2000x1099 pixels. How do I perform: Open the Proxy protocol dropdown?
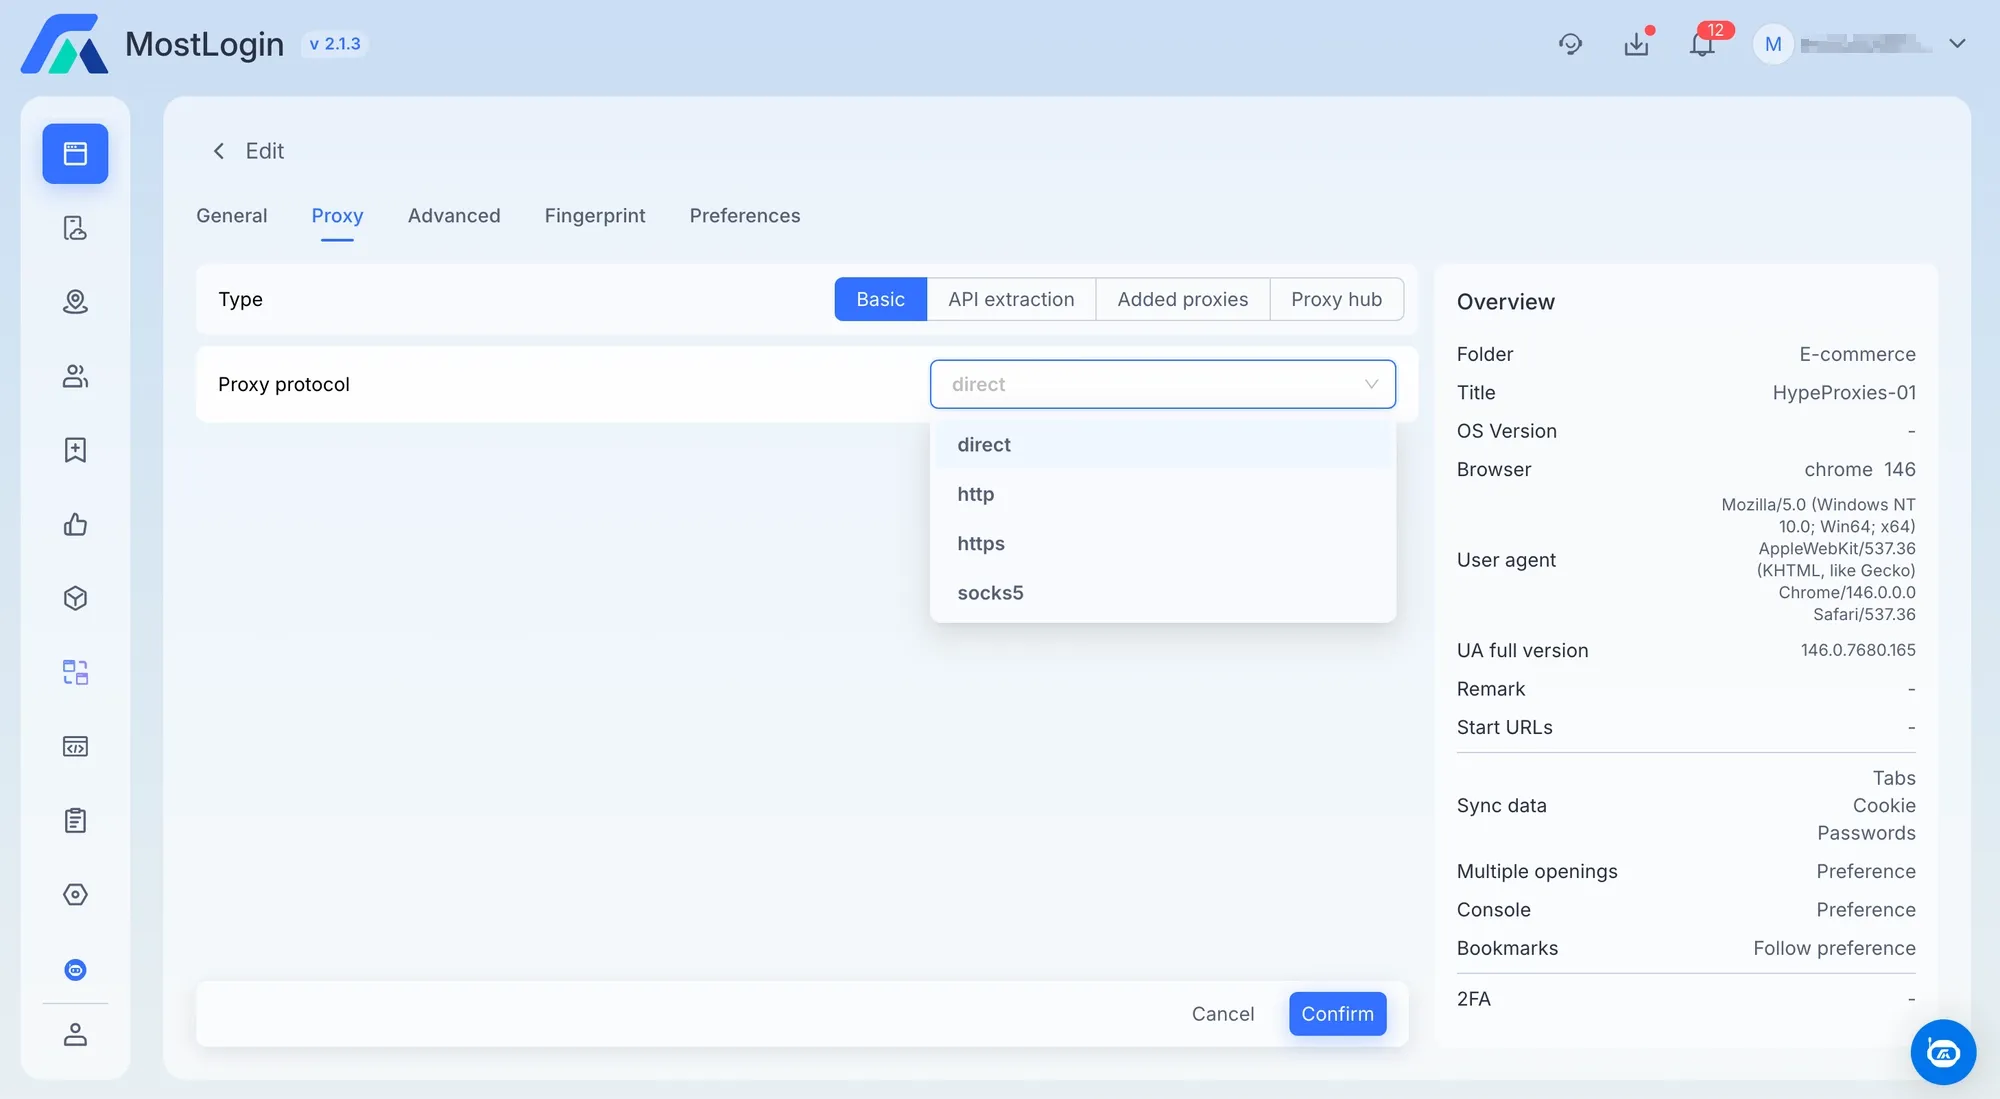click(x=1163, y=384)
